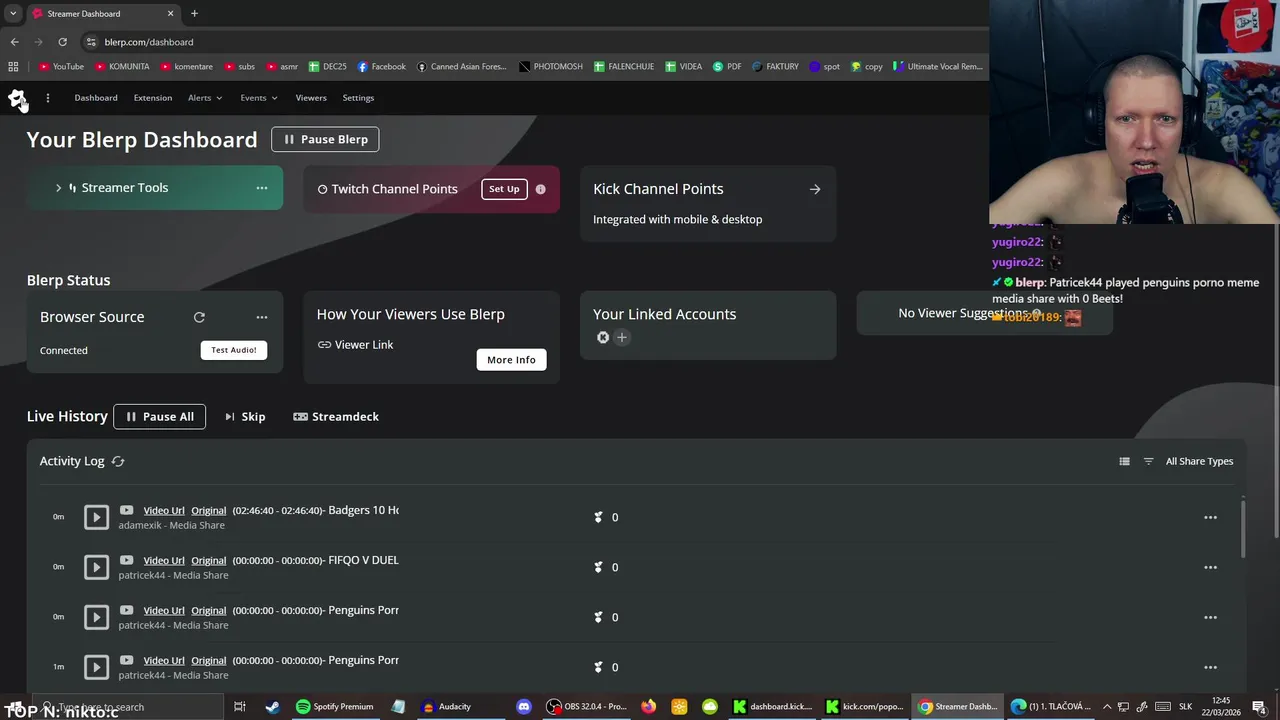Go to Viewers nav item
1280x720 pixels.
(311, 98)
